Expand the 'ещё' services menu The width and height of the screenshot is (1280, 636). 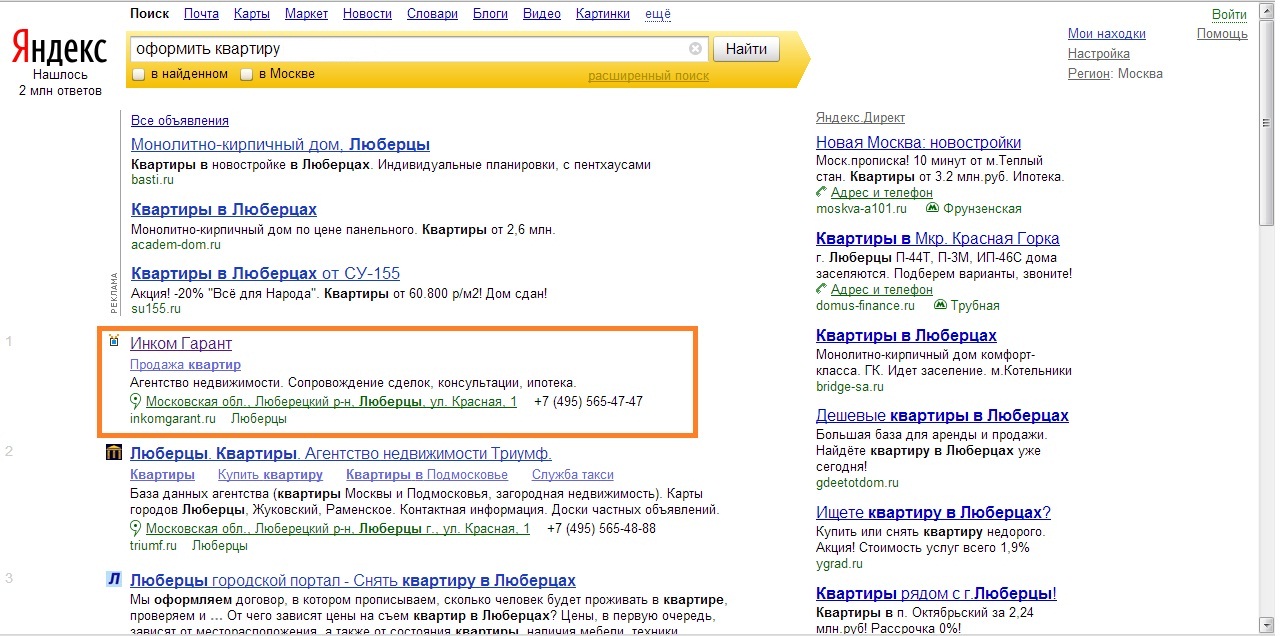coord(658,14)
